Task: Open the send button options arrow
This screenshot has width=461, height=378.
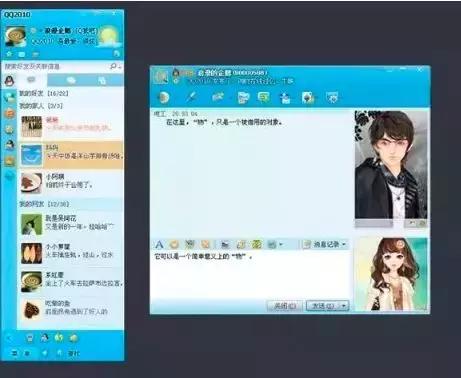Action: click(344, 305)
